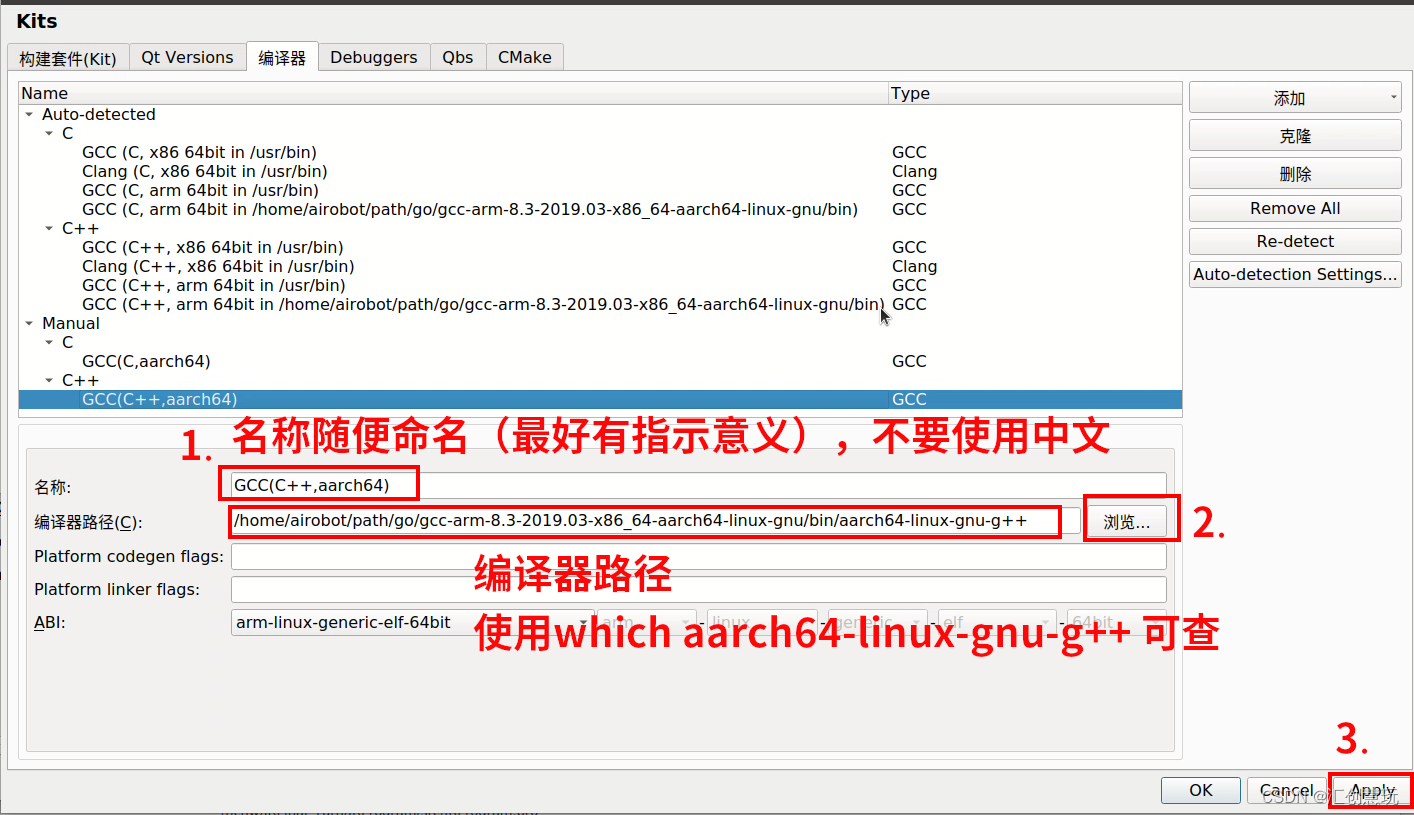Collapse the Manual tree group

[x=29, y=324]
